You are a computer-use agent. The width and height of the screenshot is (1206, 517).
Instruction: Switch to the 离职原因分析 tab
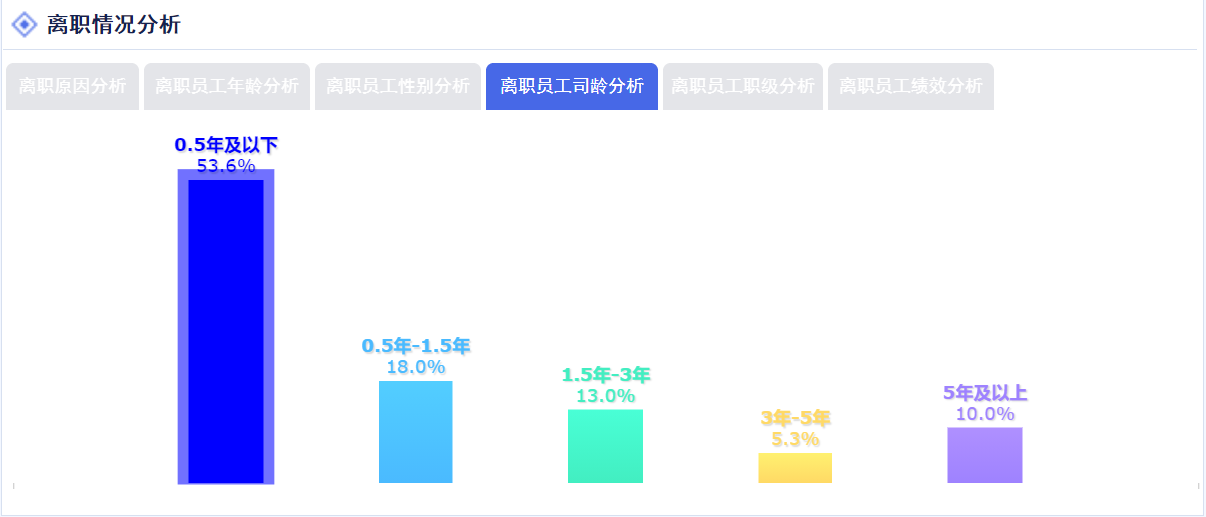click(72, 86)
